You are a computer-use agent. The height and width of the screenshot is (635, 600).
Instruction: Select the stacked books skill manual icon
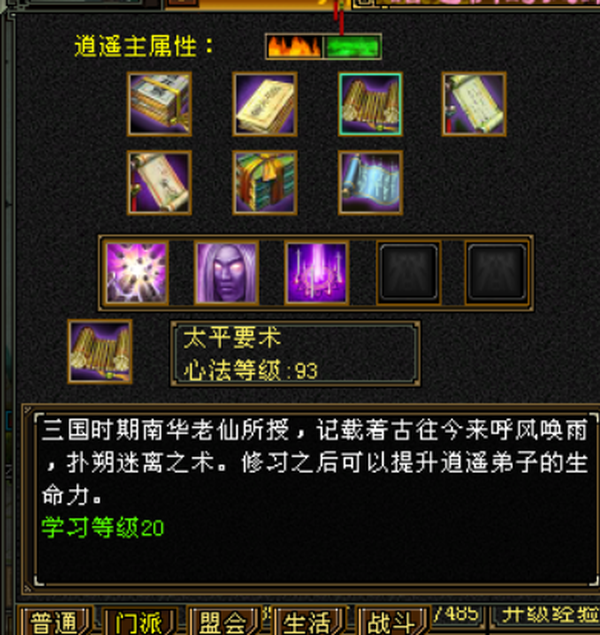coord(159,104)
